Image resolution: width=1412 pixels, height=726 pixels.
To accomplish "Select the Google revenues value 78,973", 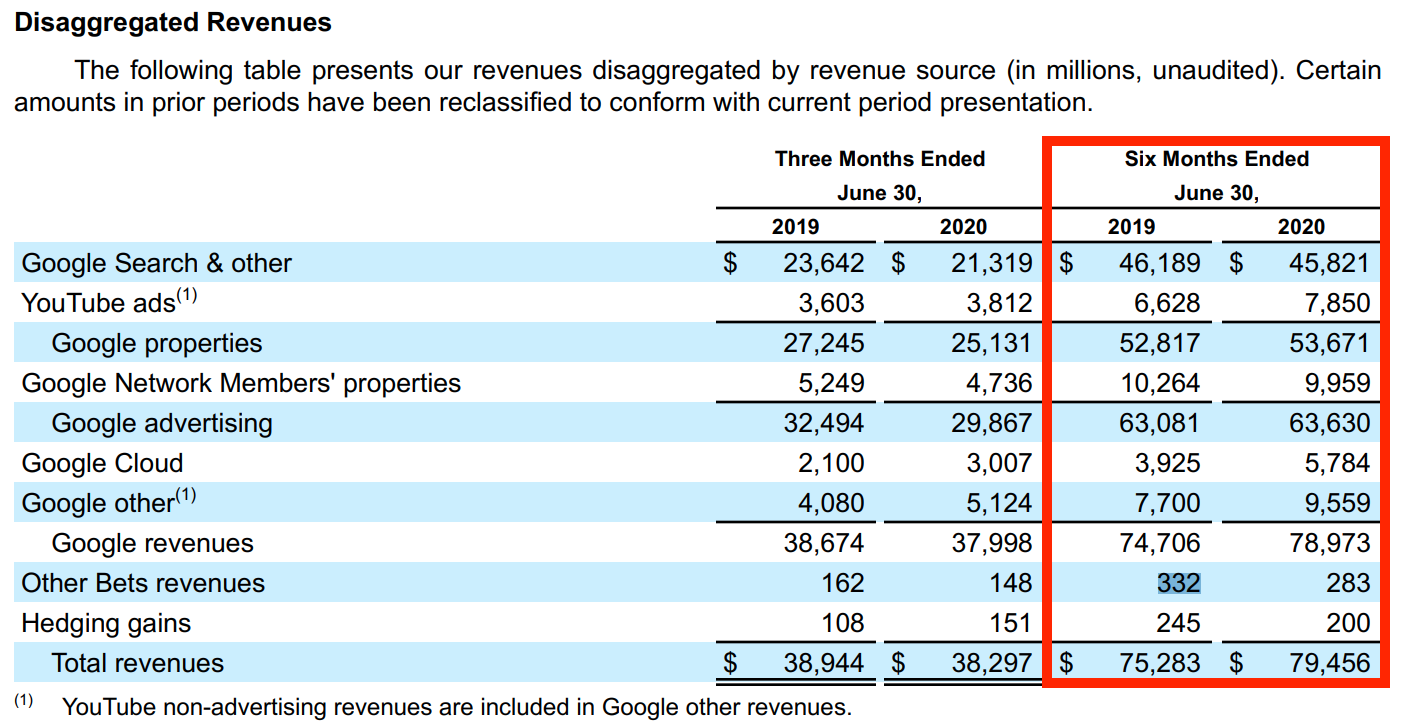I will pos(1329,543).
